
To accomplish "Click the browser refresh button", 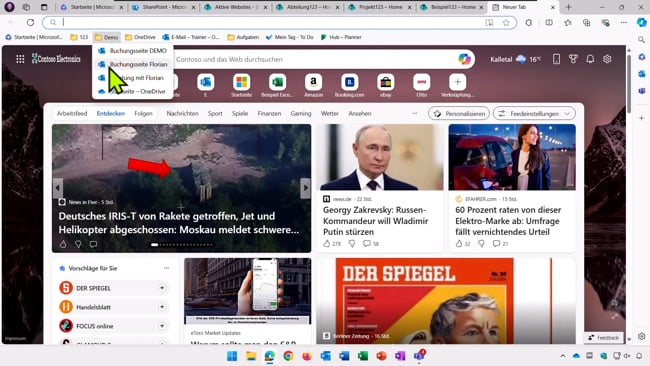I will (x=30, y=22).
